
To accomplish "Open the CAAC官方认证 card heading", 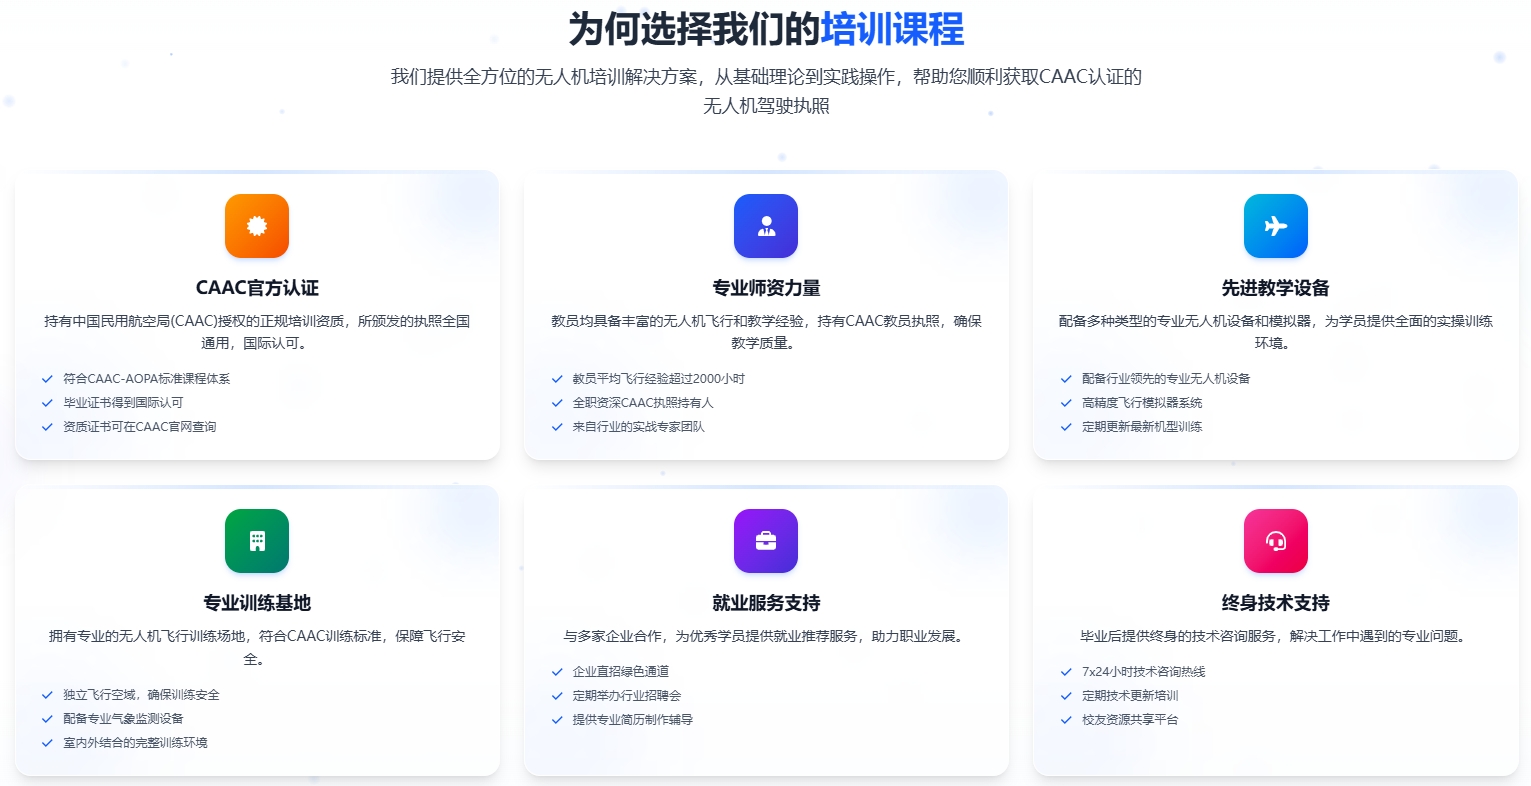I will pos(257,288).
